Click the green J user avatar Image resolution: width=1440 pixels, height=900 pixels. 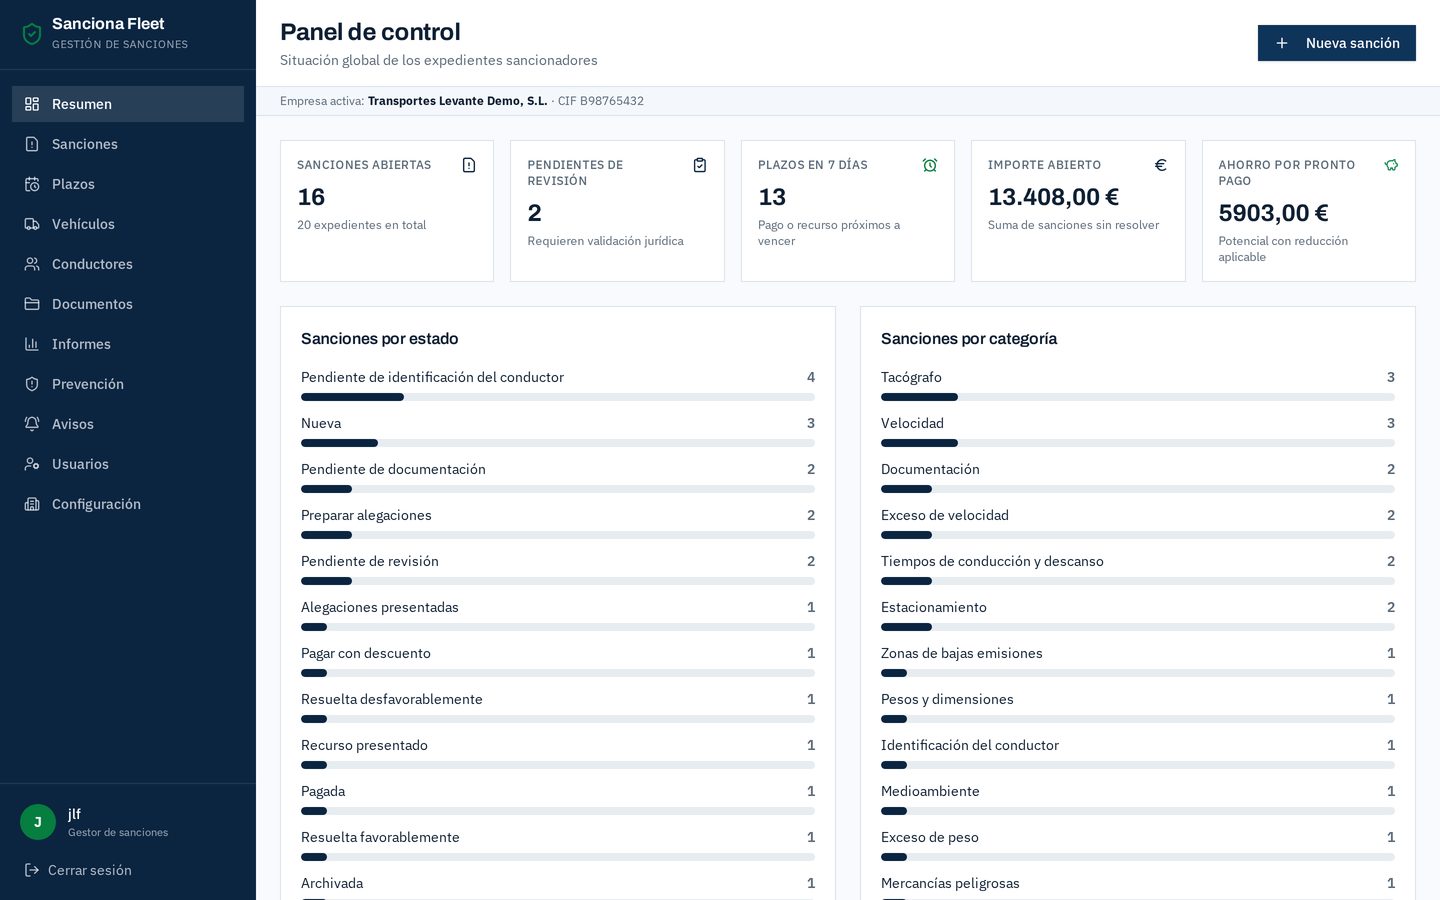pyautogui.click(x=38, y=822)
